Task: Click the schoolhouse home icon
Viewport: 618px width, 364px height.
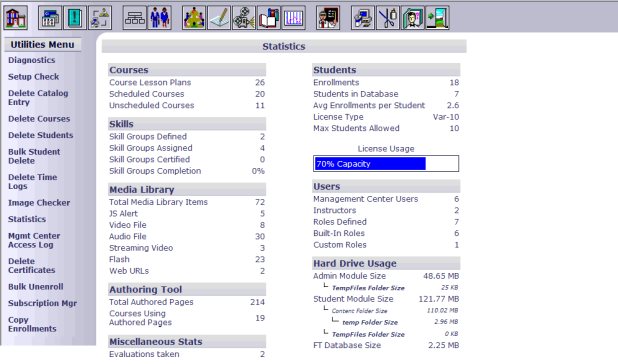Action: (x=15, y=18)
